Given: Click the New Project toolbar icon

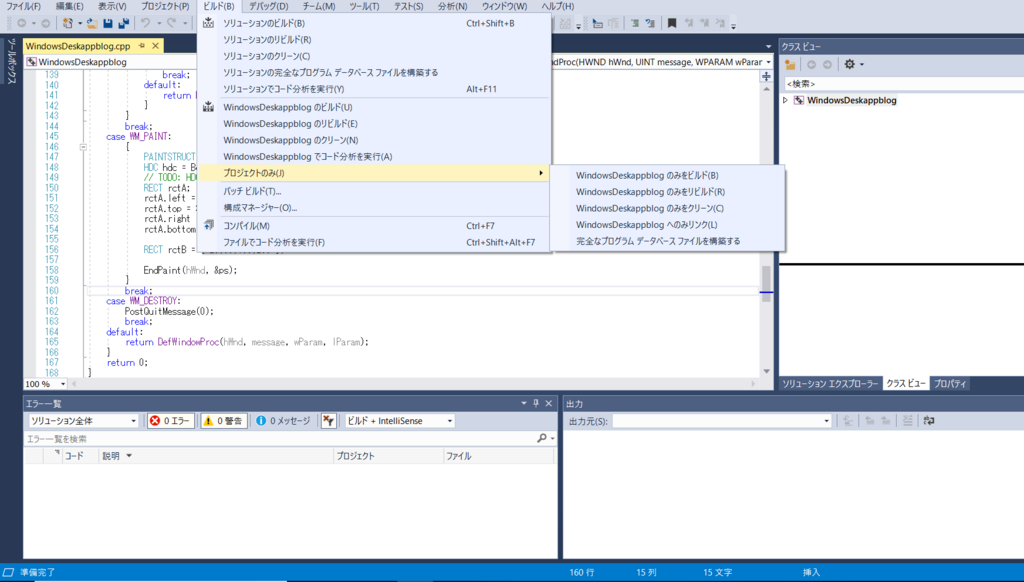Looking at the screenshot, I should (68, 23).
